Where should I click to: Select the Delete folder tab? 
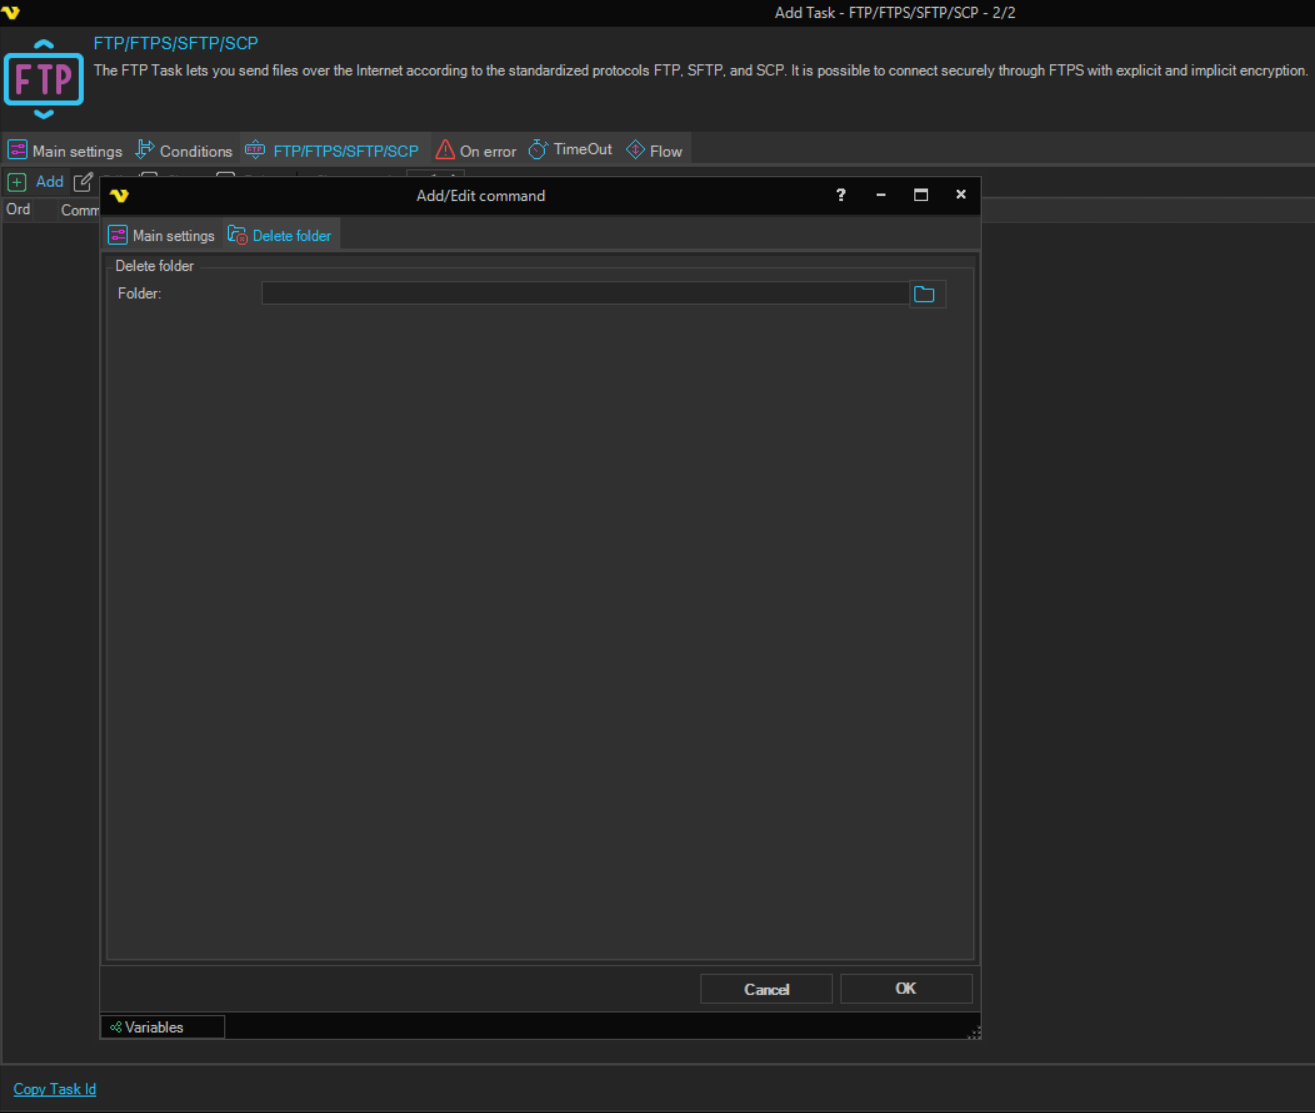click(280, 236)
